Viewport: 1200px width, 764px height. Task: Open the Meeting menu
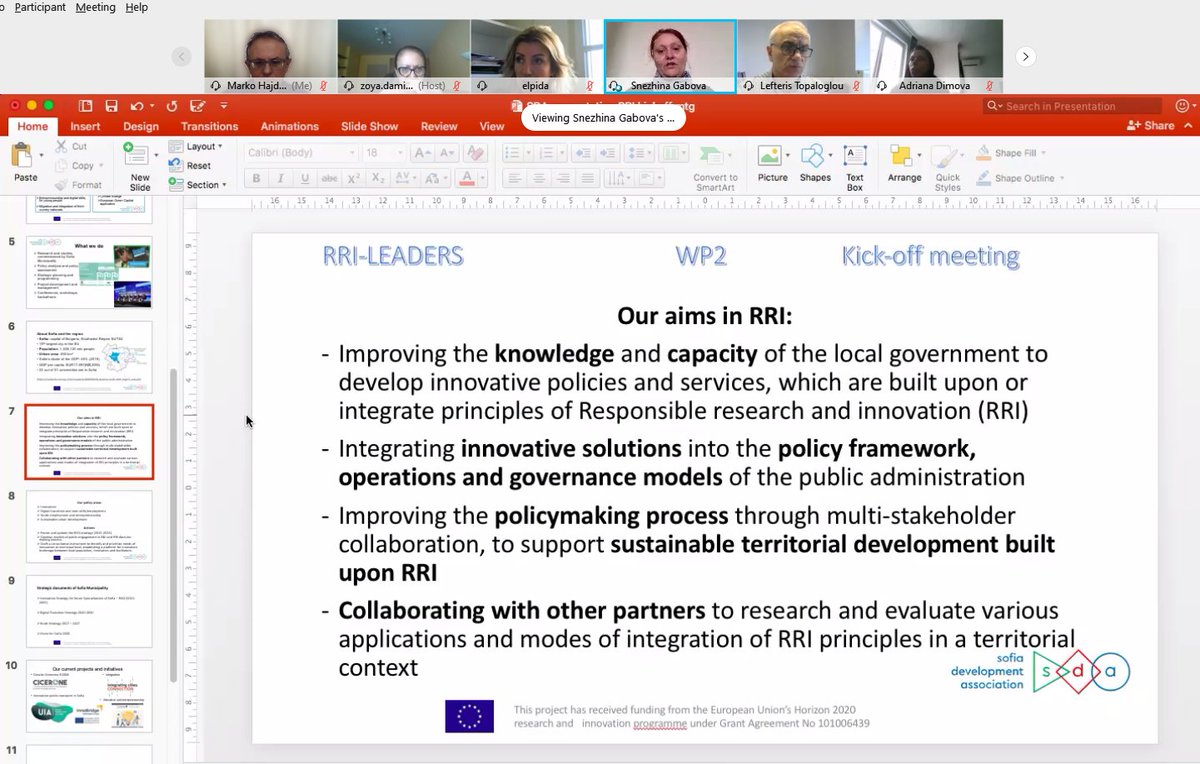(x=96, y=7)
